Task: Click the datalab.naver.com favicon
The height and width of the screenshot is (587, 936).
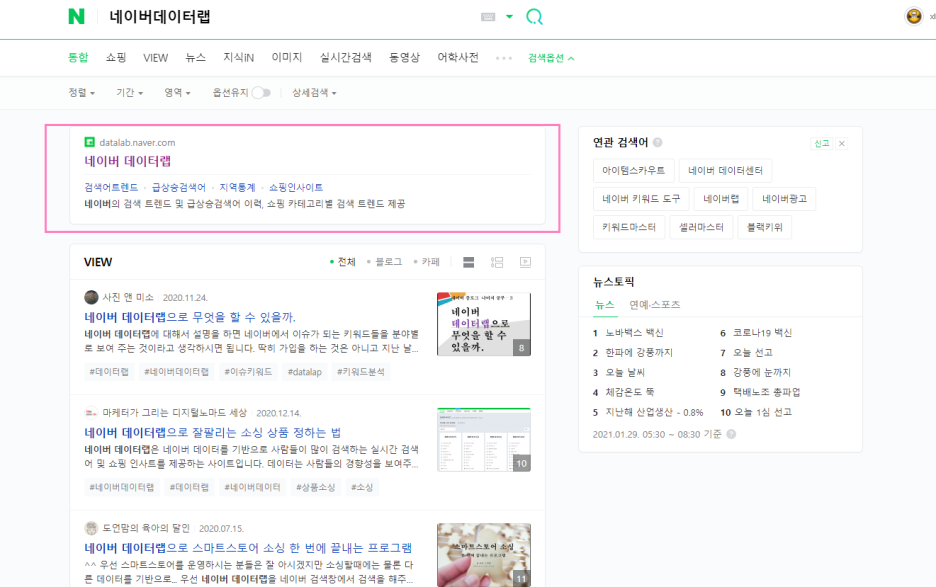Action: pyautogui.click(x=90, y=142)
